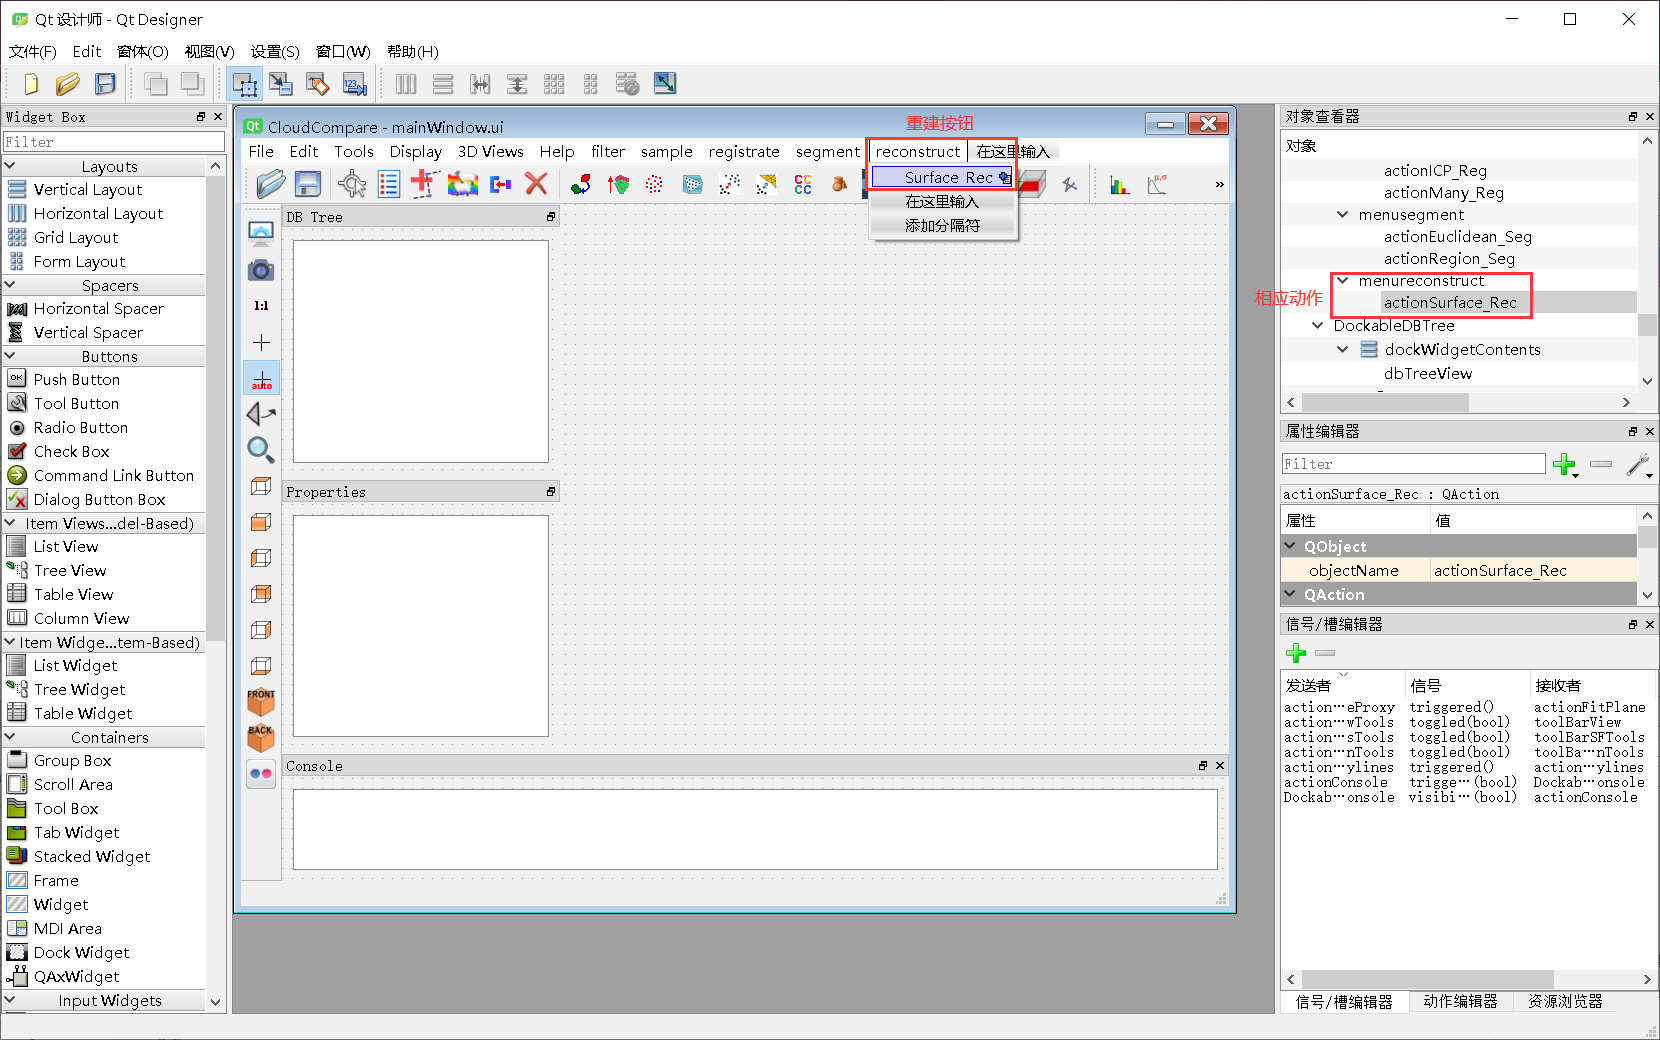Apply vertical layout from the toolbar
The width and height of the screenshot is (1660, 1040).
click(x=443, y=84)
